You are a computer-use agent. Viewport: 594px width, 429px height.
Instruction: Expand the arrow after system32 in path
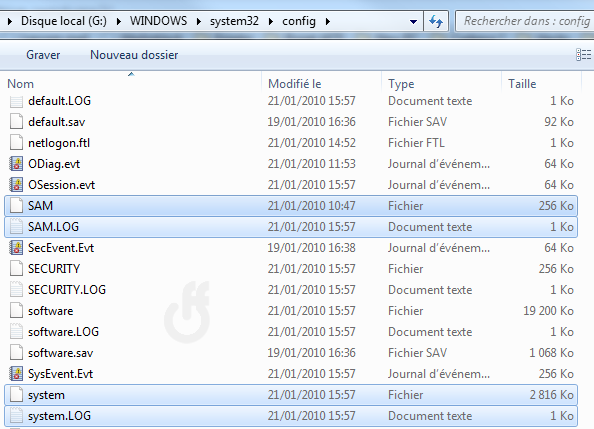tap(270, 21)
